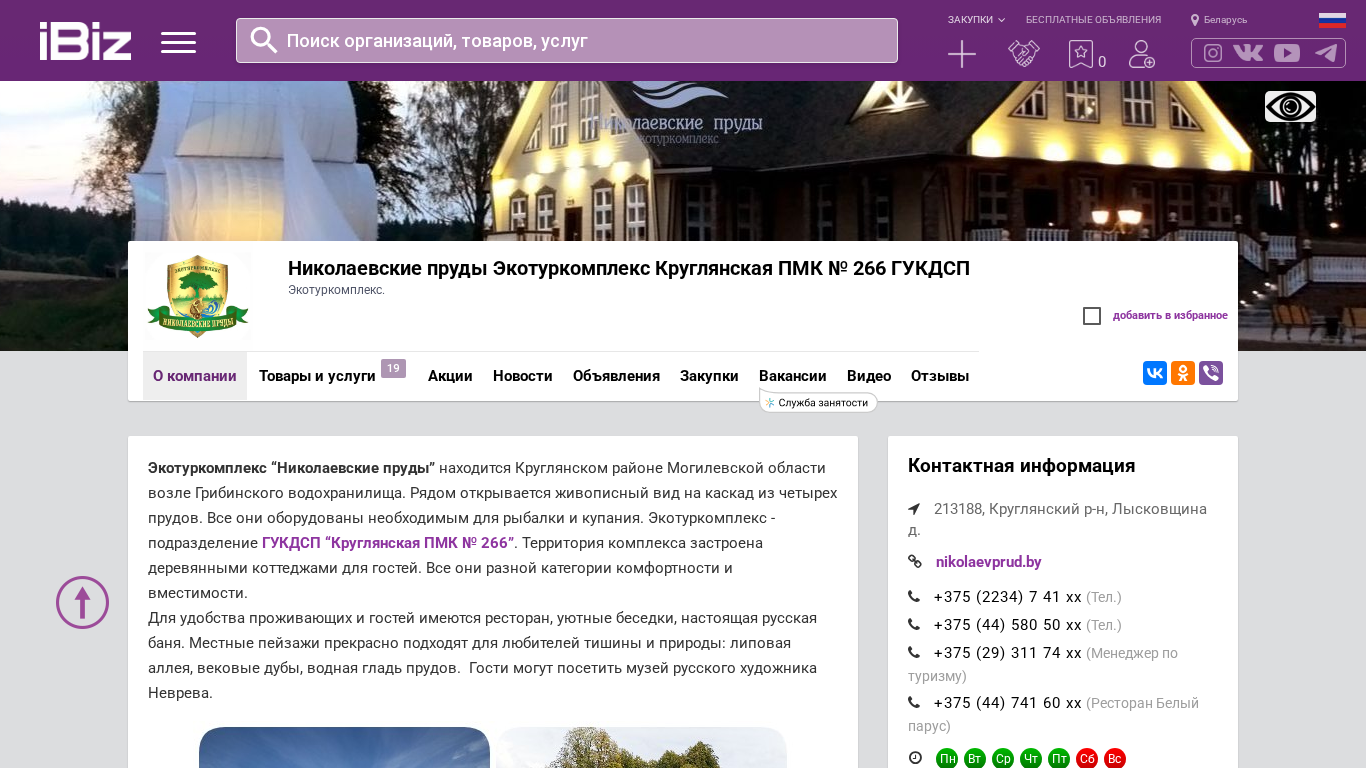Open the Telegram channel

[1326, 53]
